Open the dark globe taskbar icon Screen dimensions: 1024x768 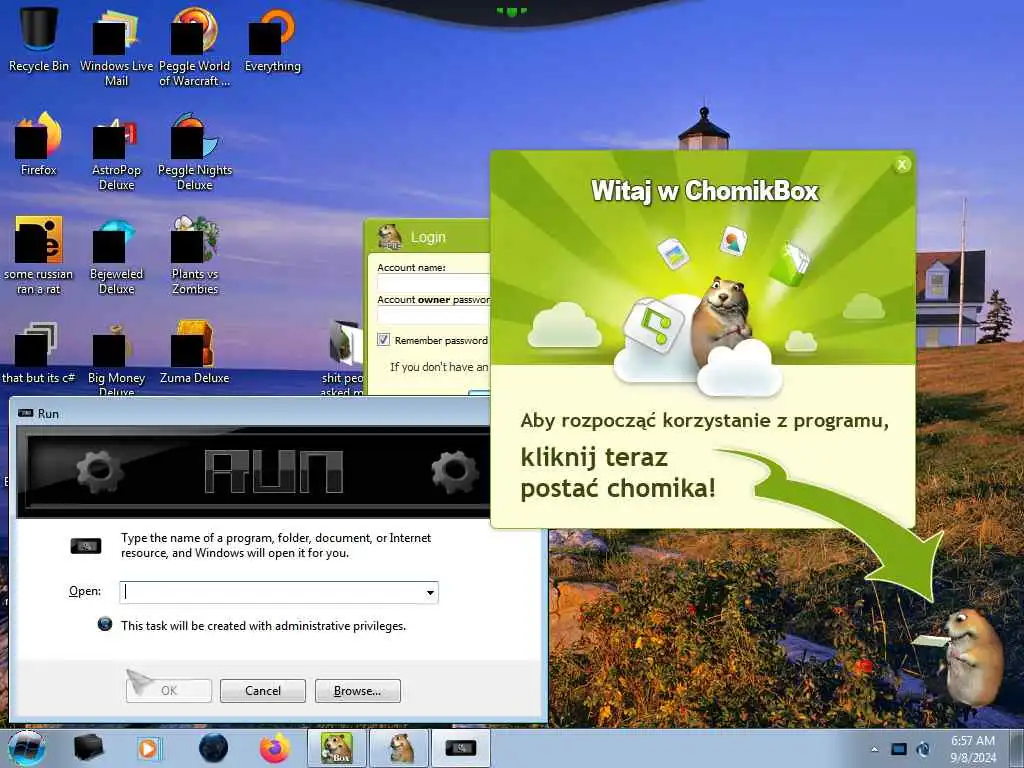point(214,748)
